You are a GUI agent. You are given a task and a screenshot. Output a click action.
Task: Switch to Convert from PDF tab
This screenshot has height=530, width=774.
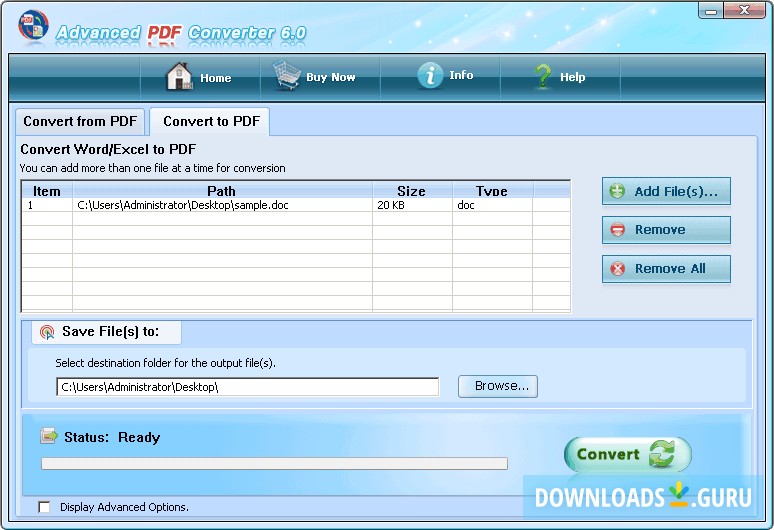coord(80,121)
